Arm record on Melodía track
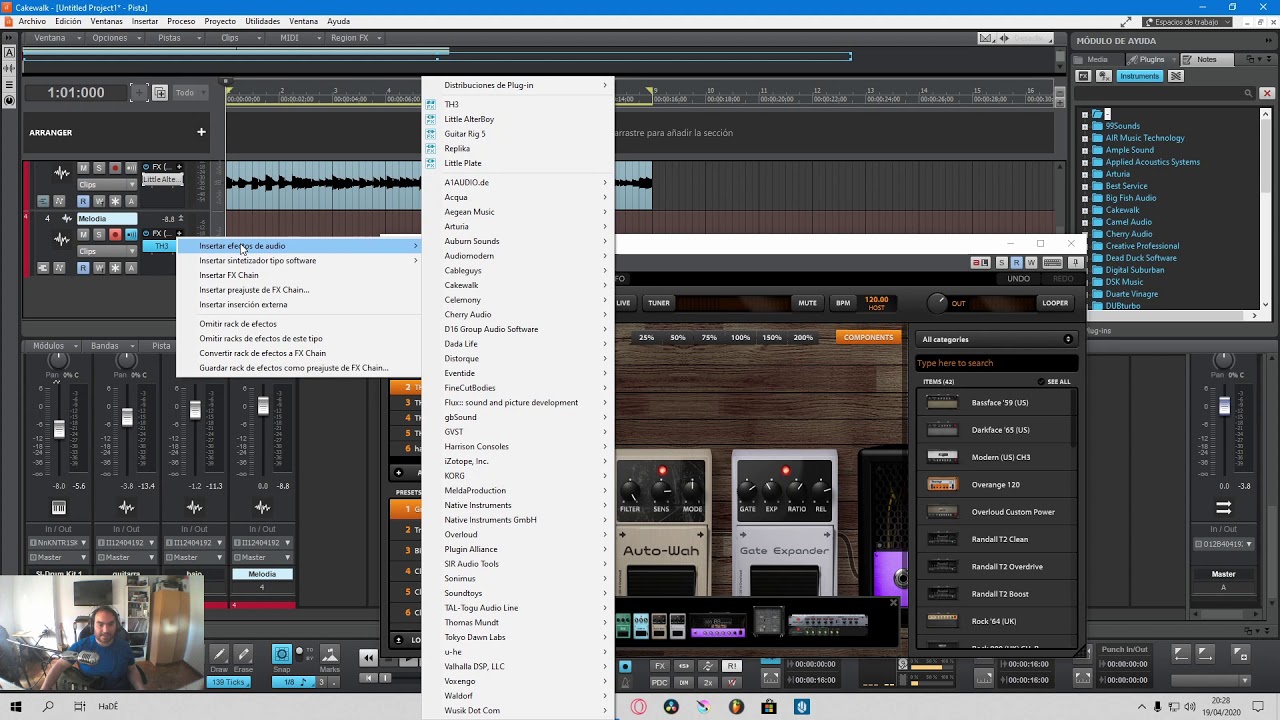The width and height of the screenshot is (1280, 720). tap(114, 234)
